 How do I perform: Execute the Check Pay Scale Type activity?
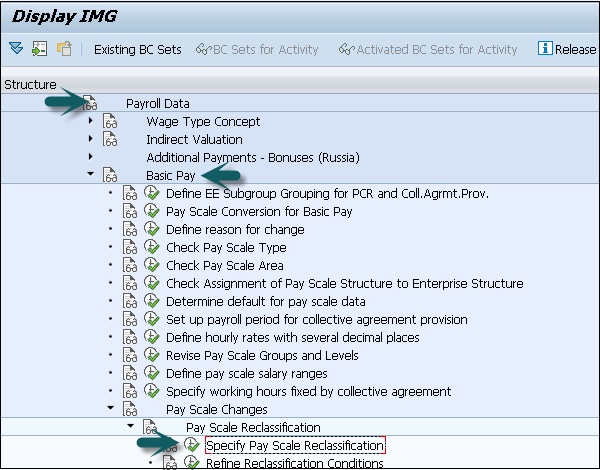(151, 248)
